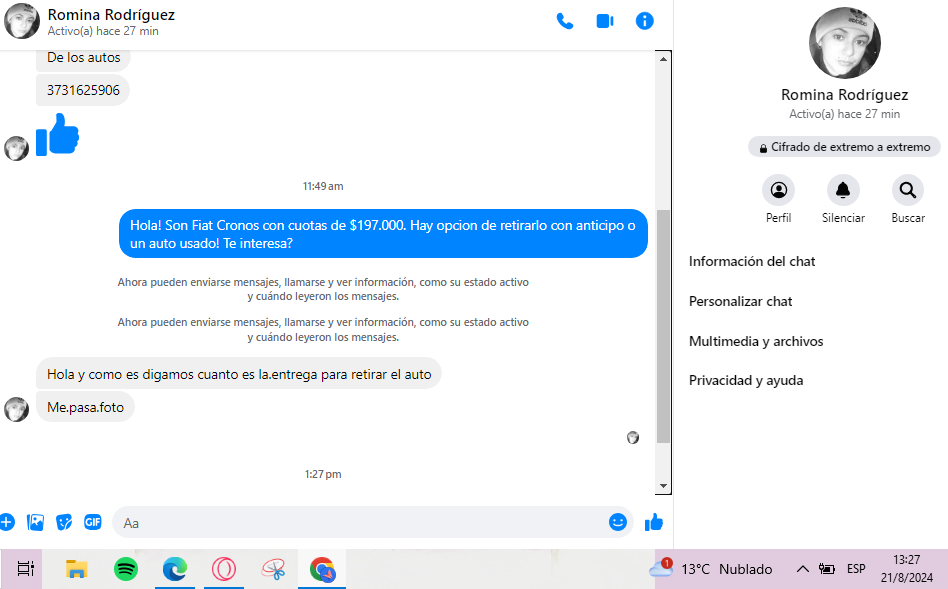Start a video call in chat header
The height and width of the screenshot is (589, 948).
pyautogui.click(x=605, y=21)
